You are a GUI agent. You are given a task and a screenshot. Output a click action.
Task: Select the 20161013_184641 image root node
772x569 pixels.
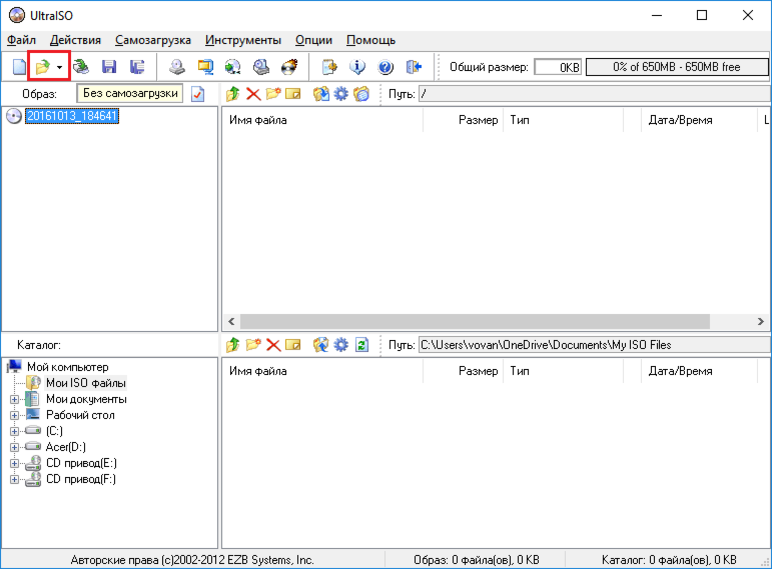pyautogui.click(x=72, y=116)
